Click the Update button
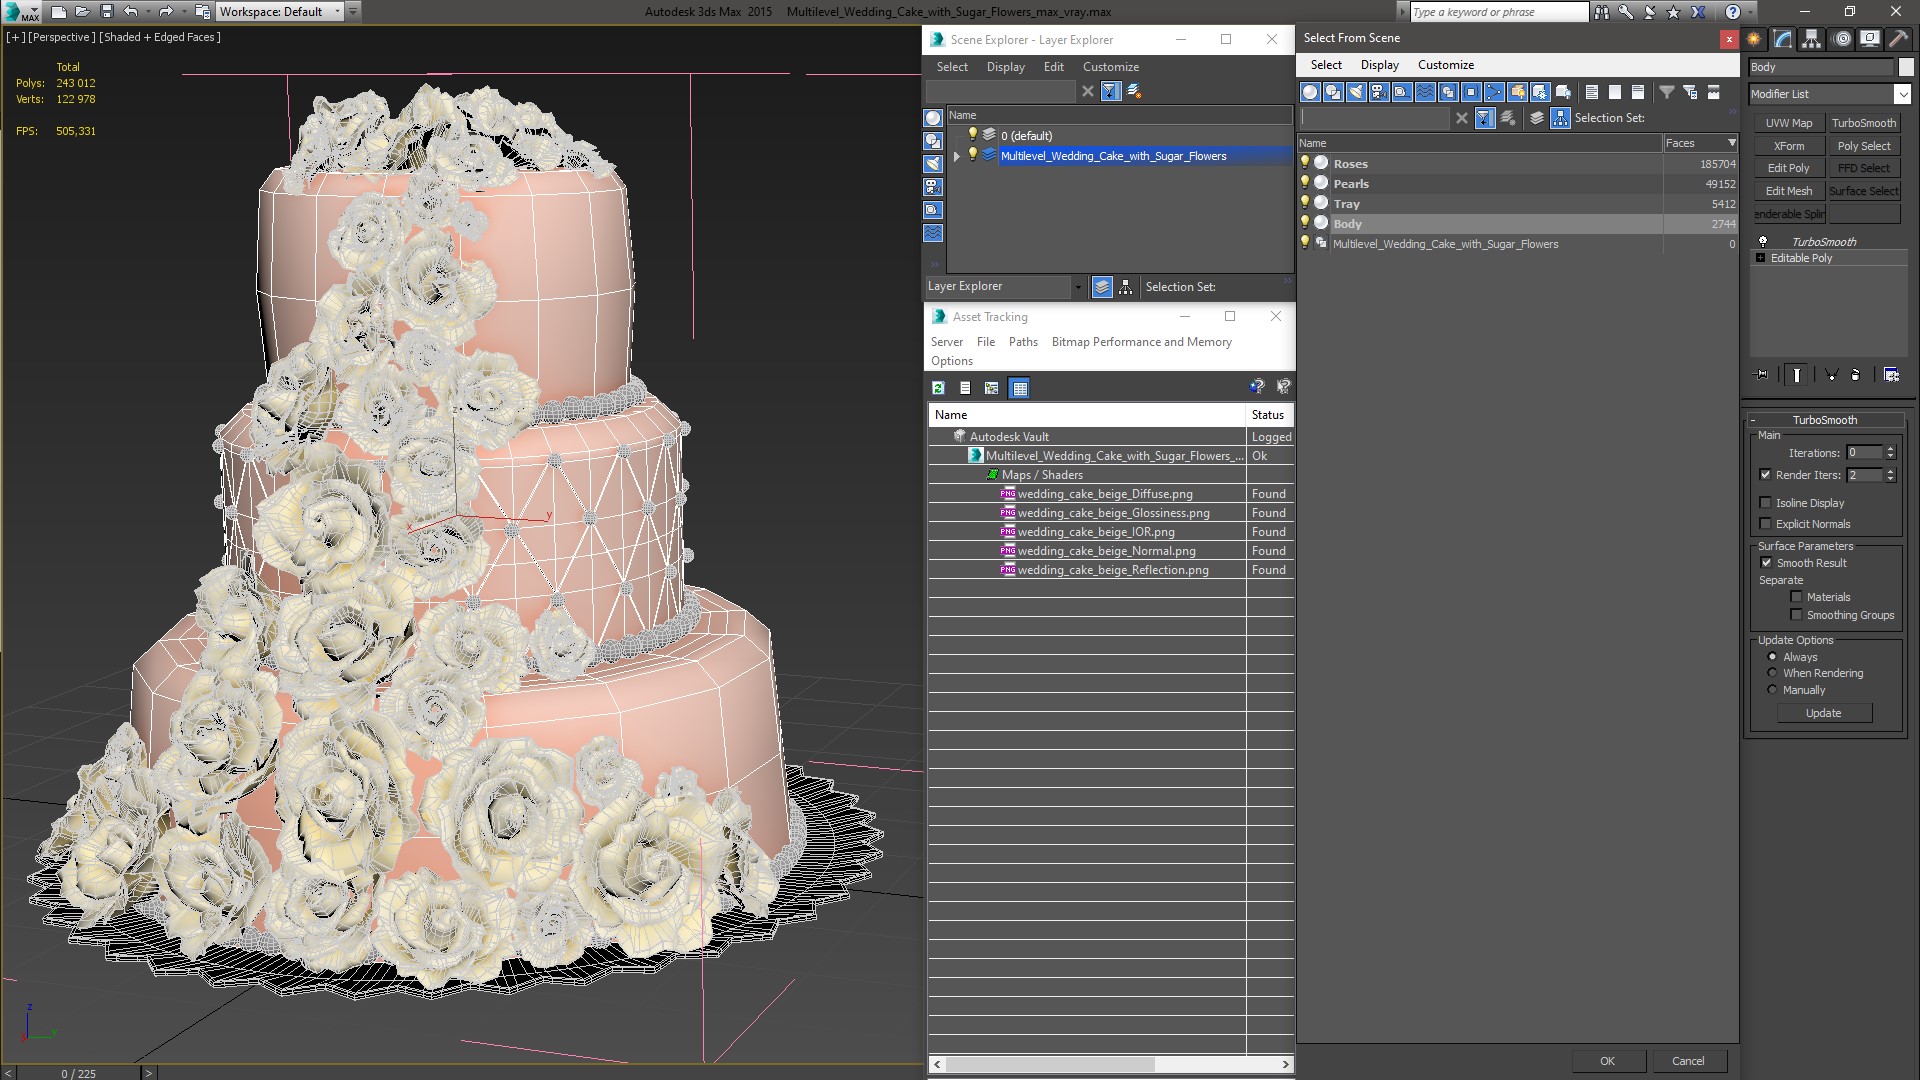The image size is (1920, 1080). 1823,713
